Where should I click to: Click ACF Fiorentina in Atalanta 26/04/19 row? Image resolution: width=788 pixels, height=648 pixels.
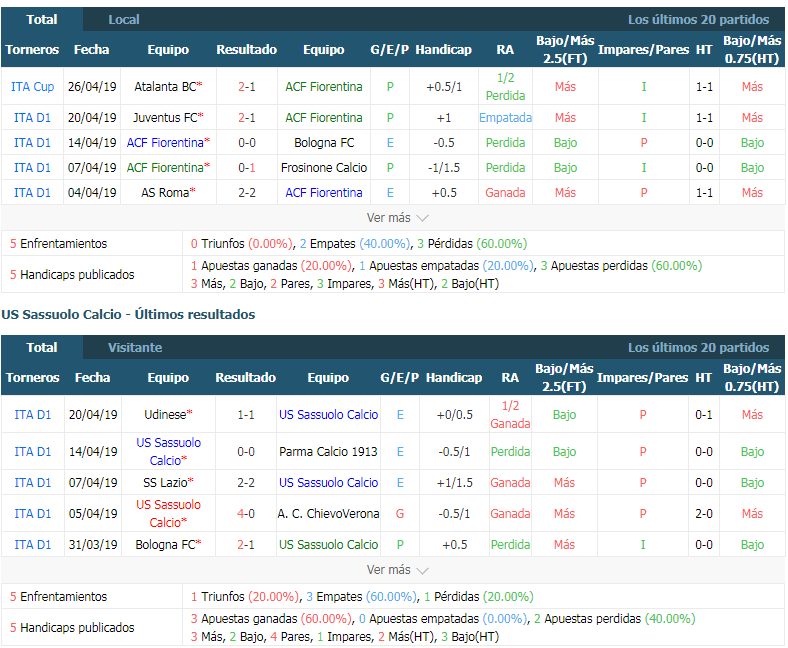324,86
